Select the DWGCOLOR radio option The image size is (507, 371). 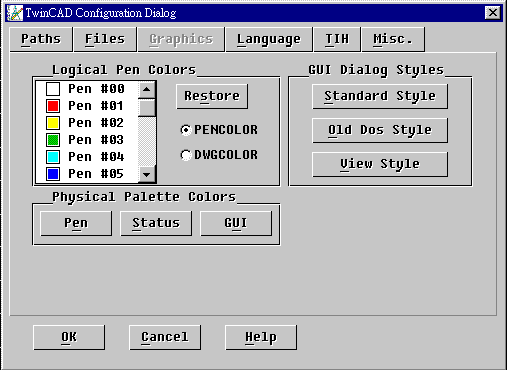point(219,155)
